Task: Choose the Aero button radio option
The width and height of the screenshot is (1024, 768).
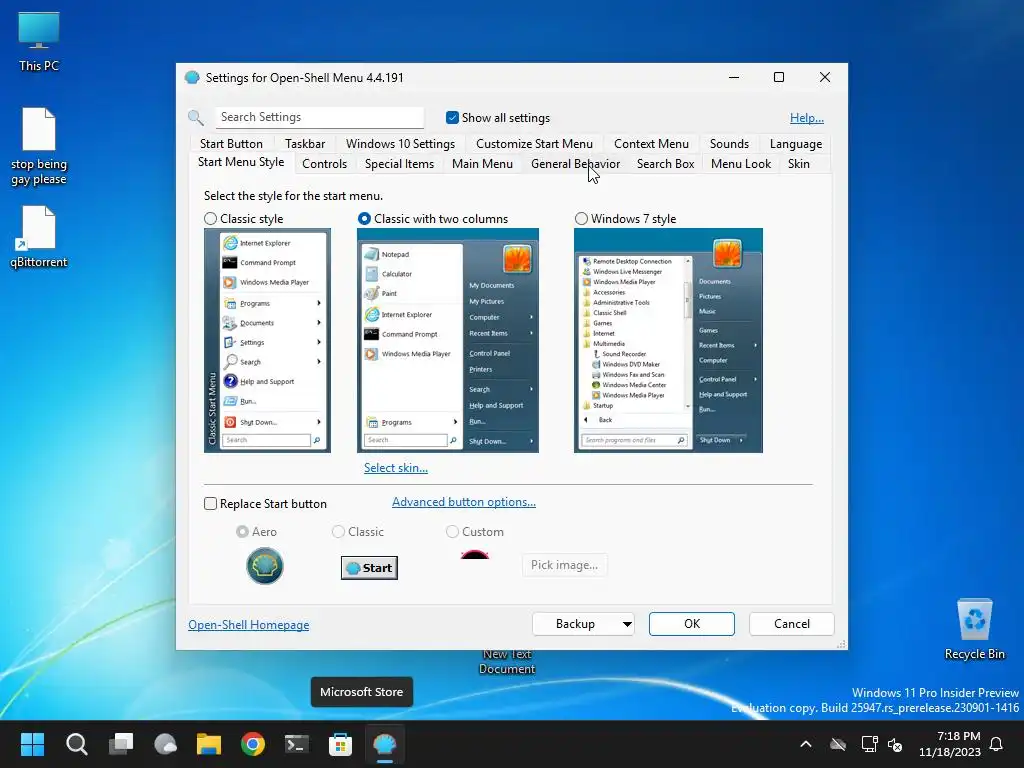Action: tap(242, 532)
